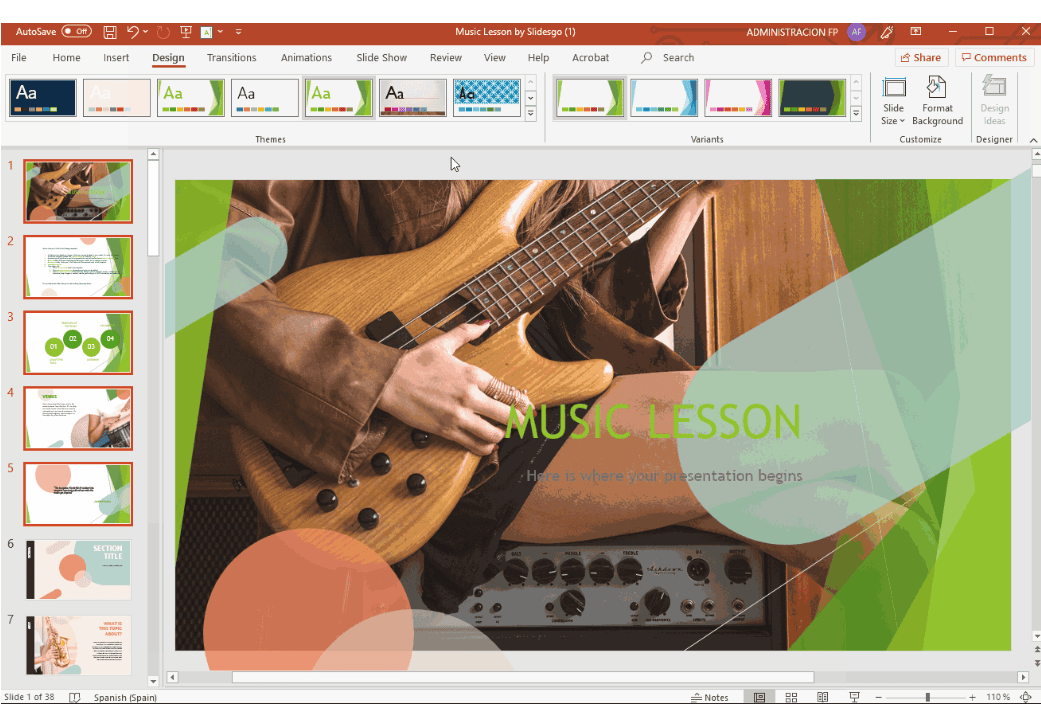This screenshot has height=707, width=1041.
Task: Select the pink variant
Action: tap(738, 98)
